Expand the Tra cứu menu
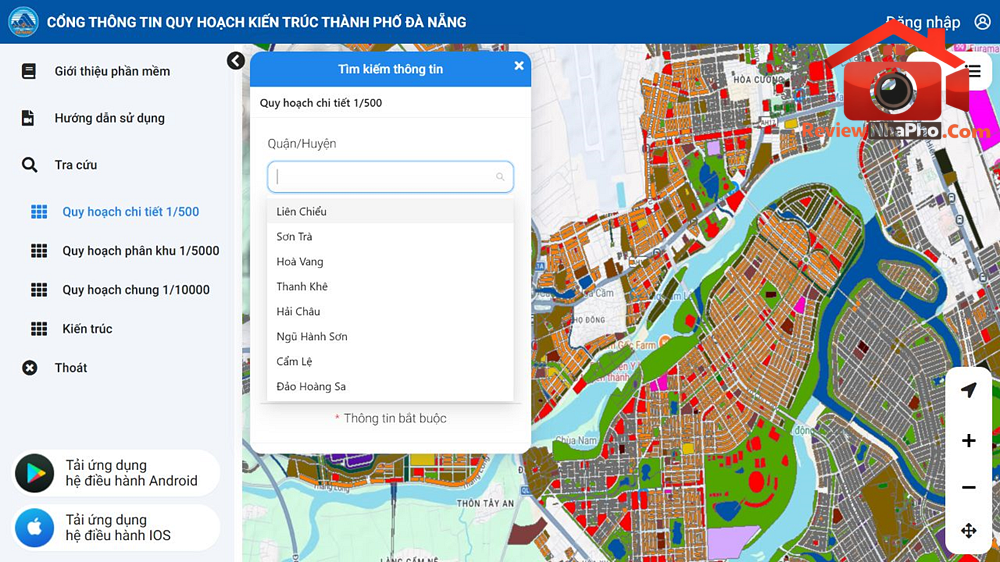1000x562 pixels. (x=76, y=165)
